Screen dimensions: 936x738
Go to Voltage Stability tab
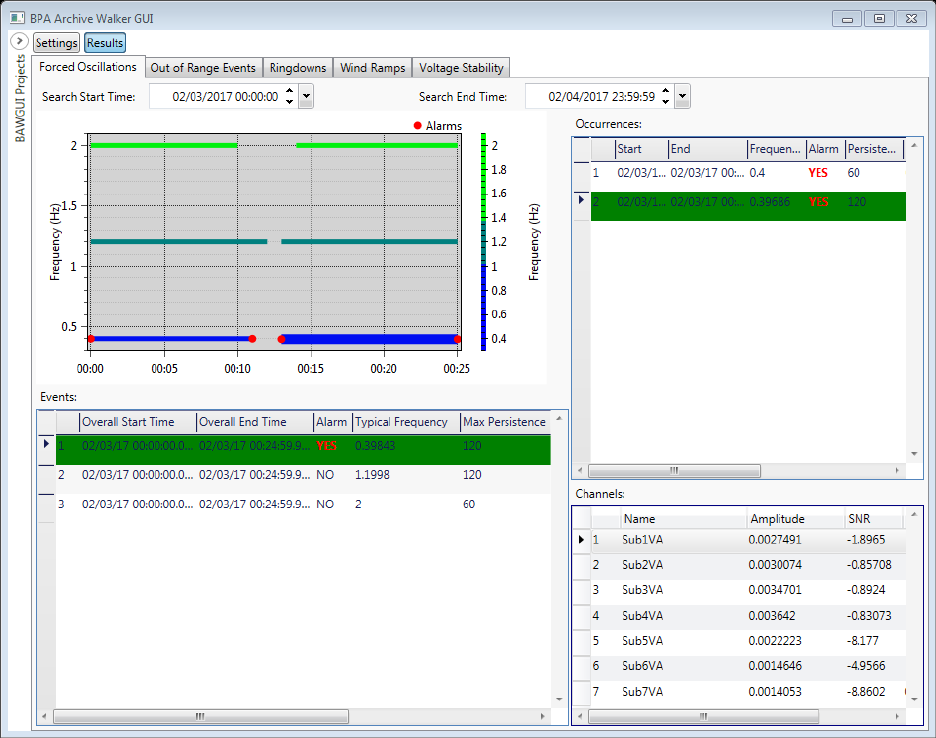[x=461, y=68]
